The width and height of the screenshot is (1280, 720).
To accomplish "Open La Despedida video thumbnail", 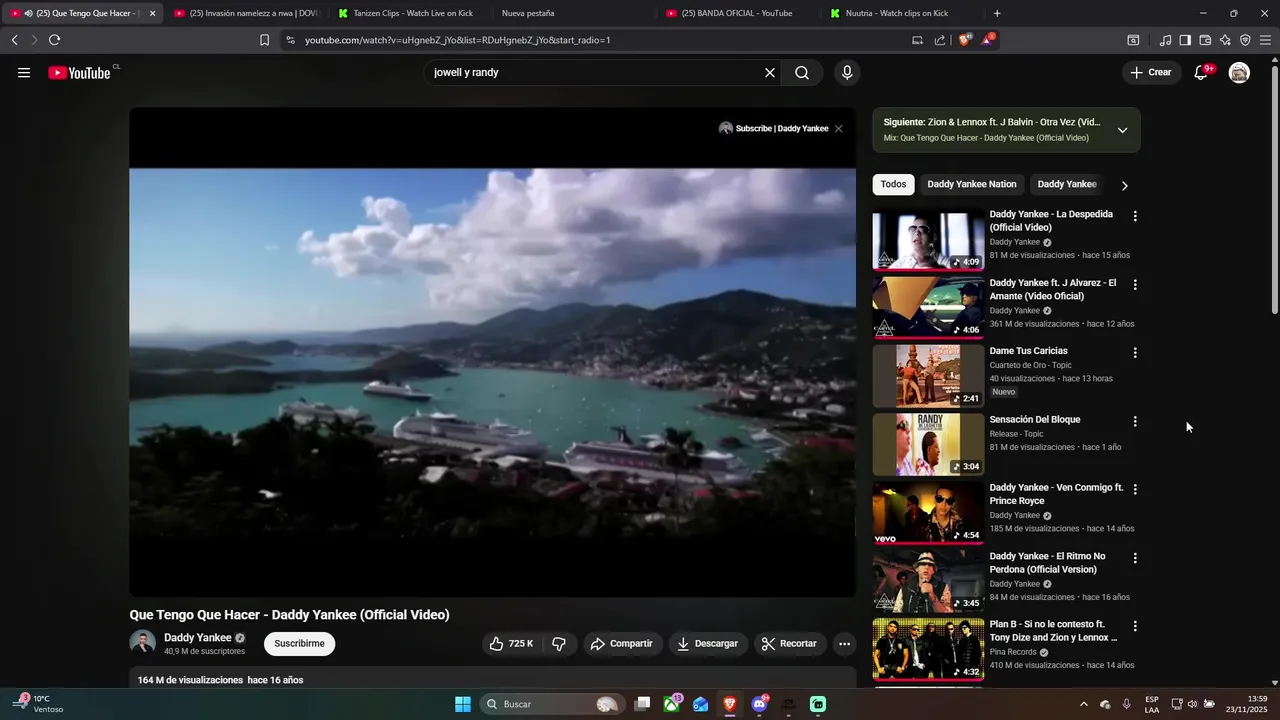I will [928, 238].
